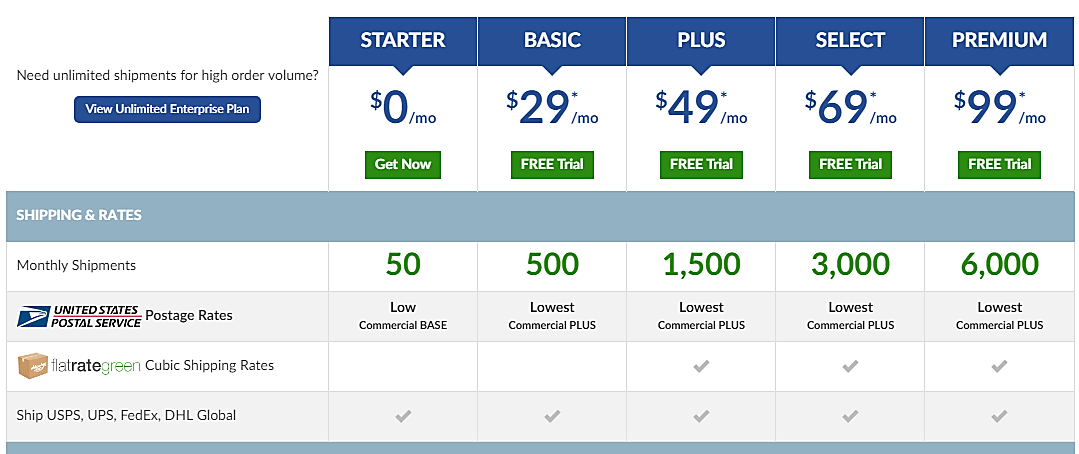Click Get Now under the STARTER plan
This screenshot has width=1079, height=454.
[403, 164]
